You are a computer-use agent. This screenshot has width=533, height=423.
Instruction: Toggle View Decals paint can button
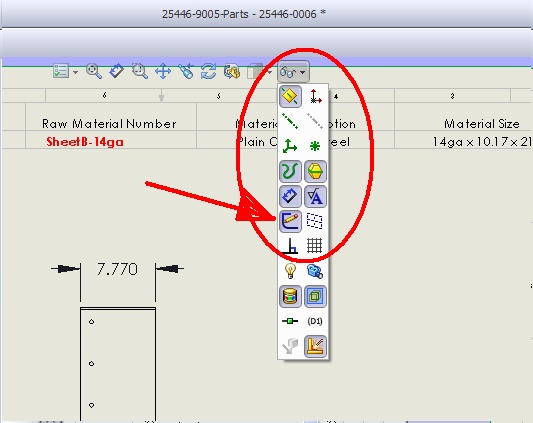pyautogui.click(x=290, y=296)
